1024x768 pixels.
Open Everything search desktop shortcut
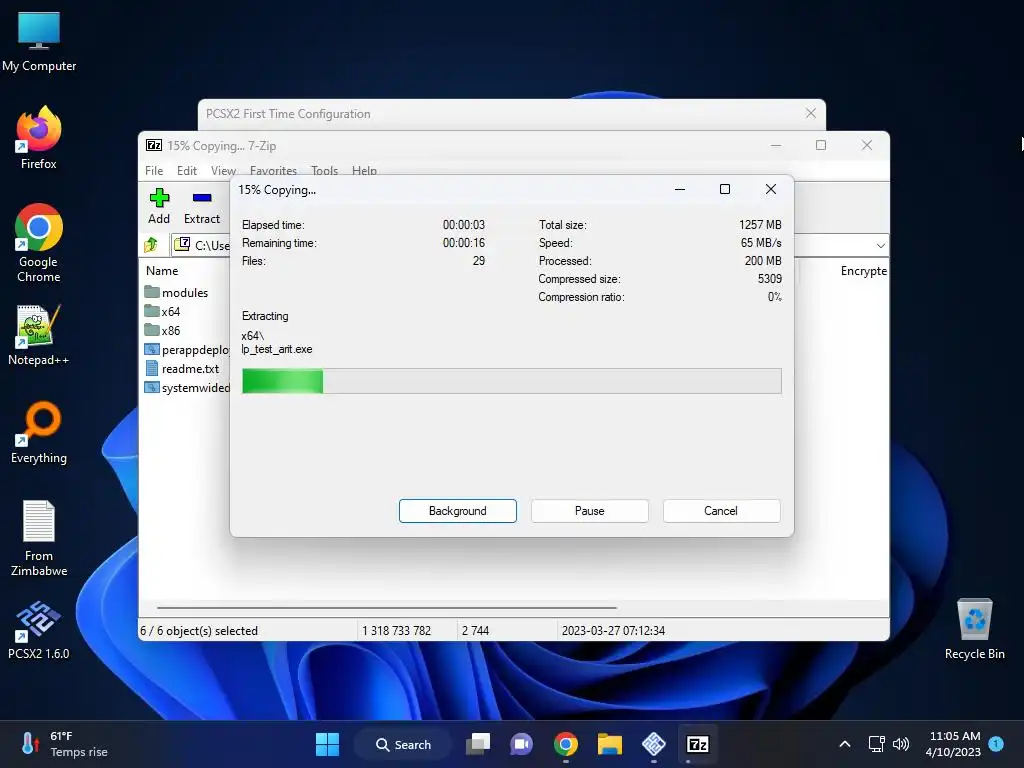coord(39,432)
